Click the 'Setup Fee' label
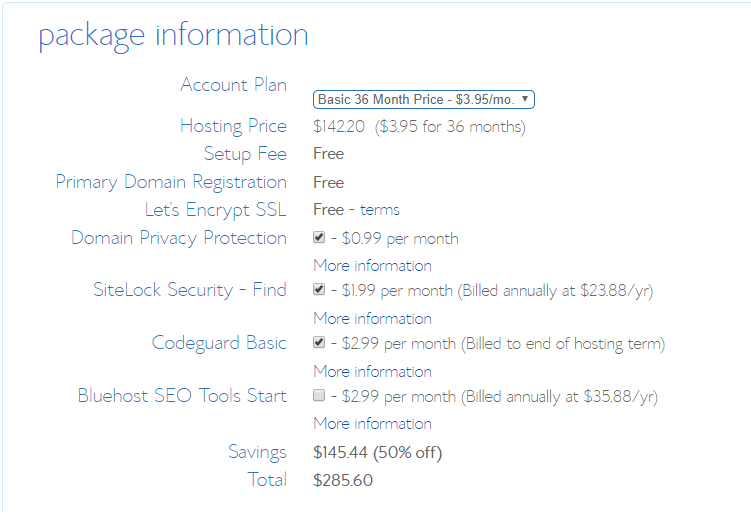The height and width of the screenshot is (517, 751). 245,154
